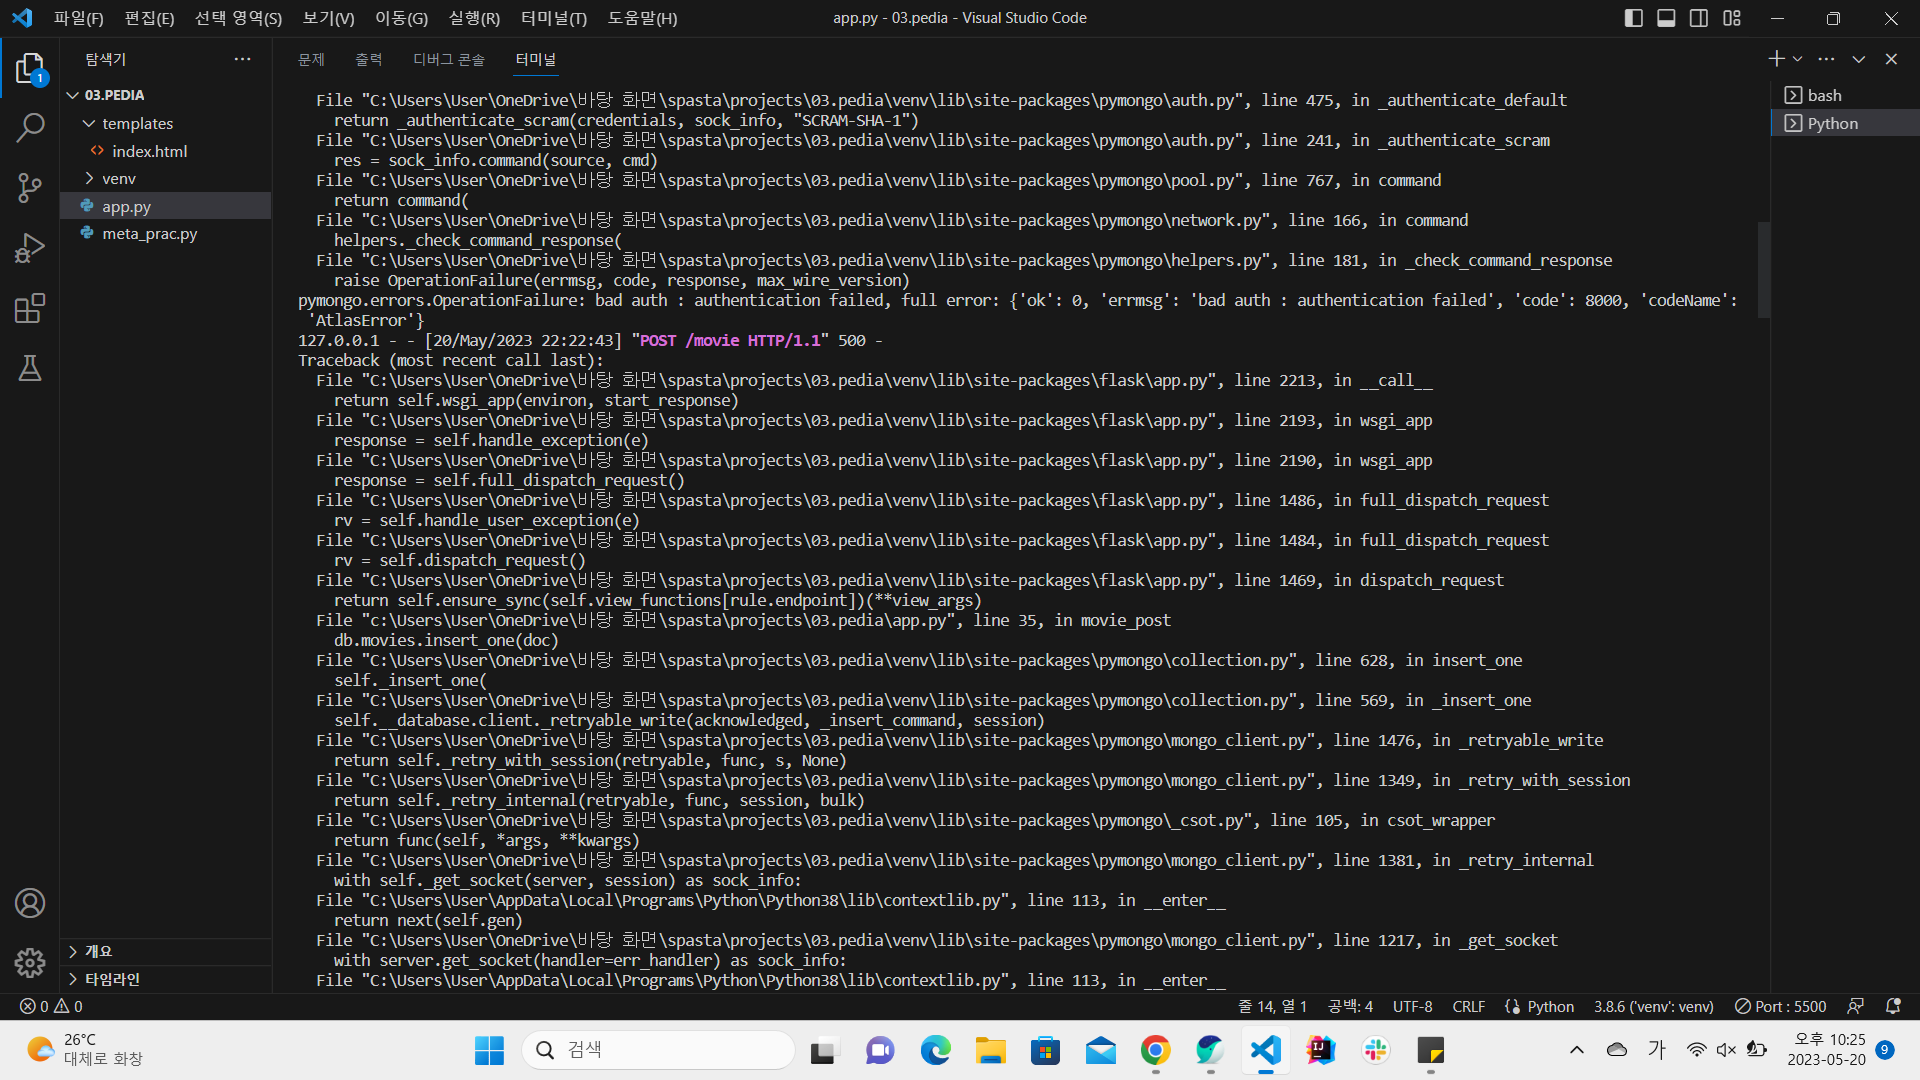The image size is (1920, 1080).
Task: Open Source Control view
Action: pos(30,188)
